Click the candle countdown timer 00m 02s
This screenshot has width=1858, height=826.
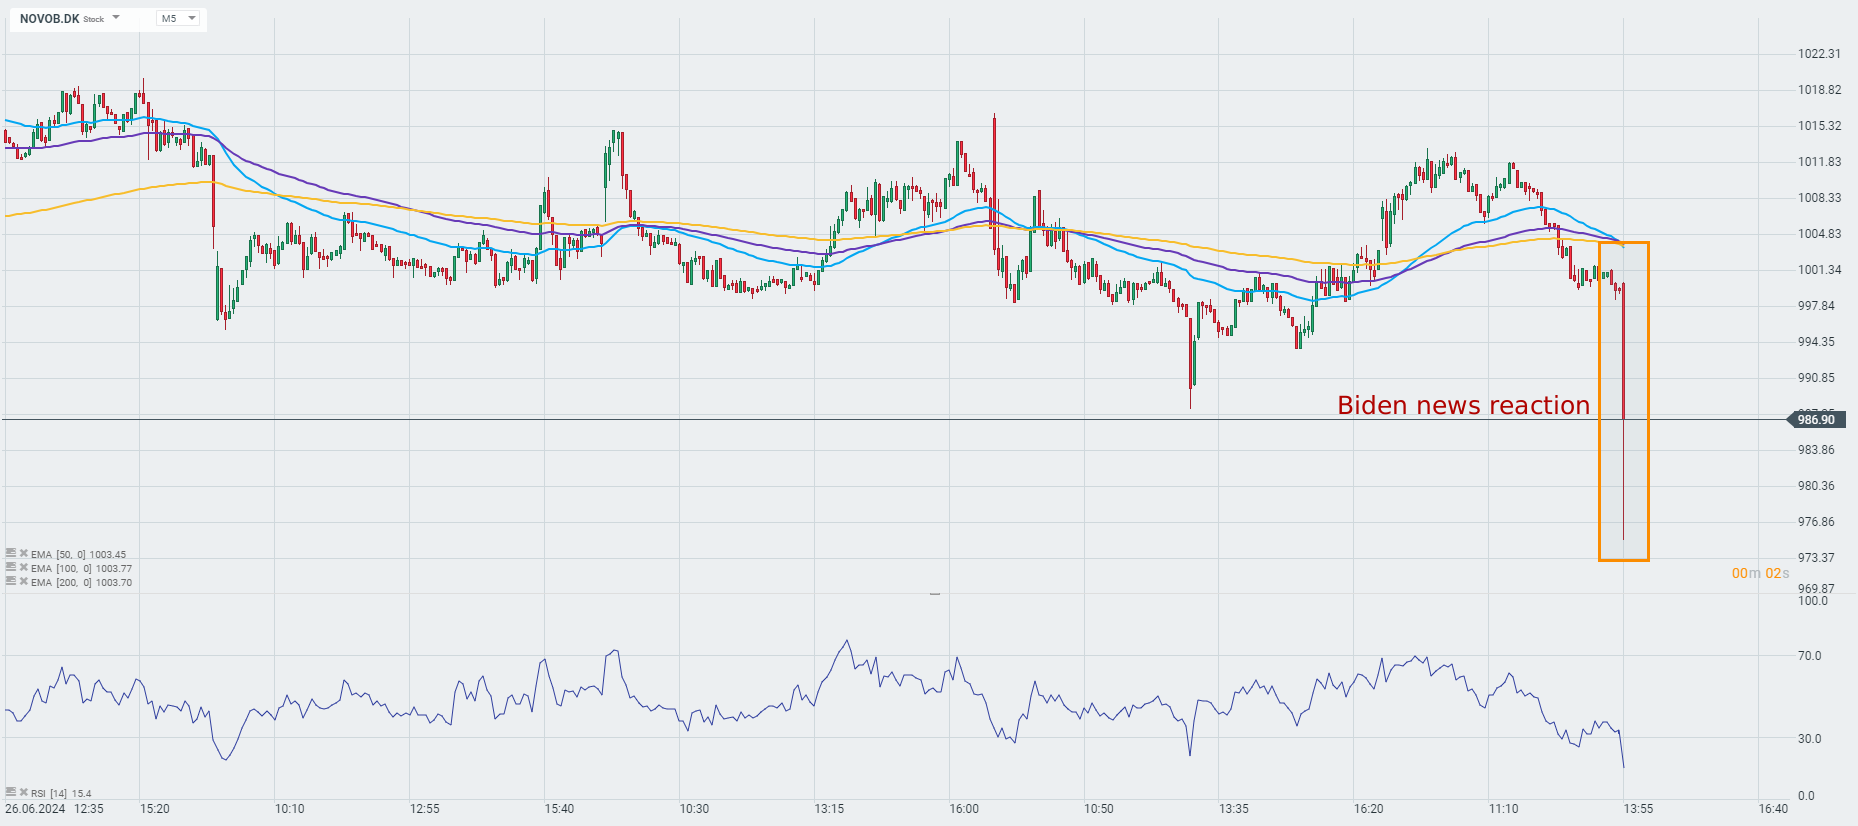1760,573
